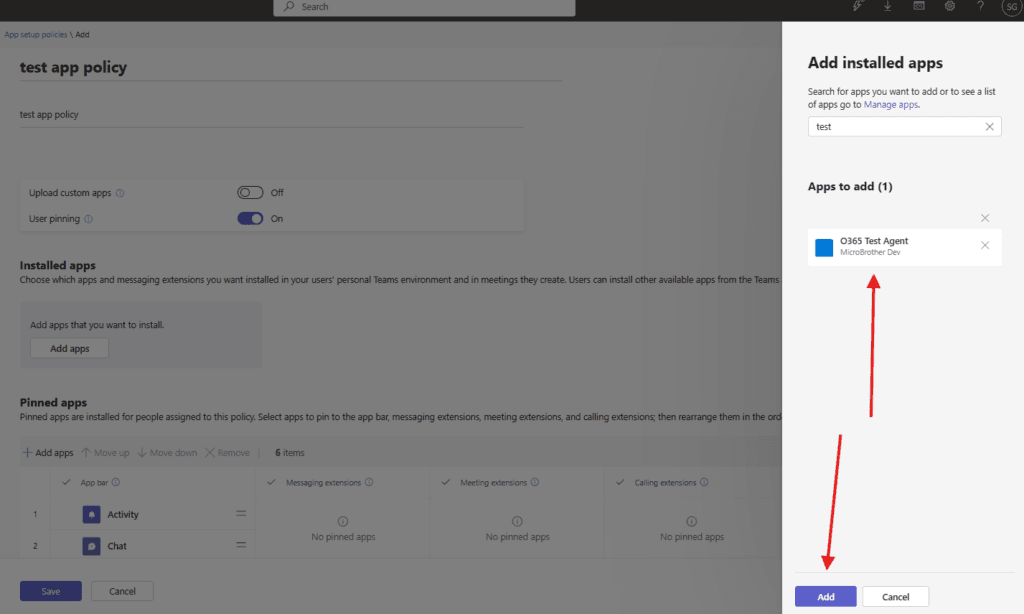Open help via the question mark icon

(980, 7)
